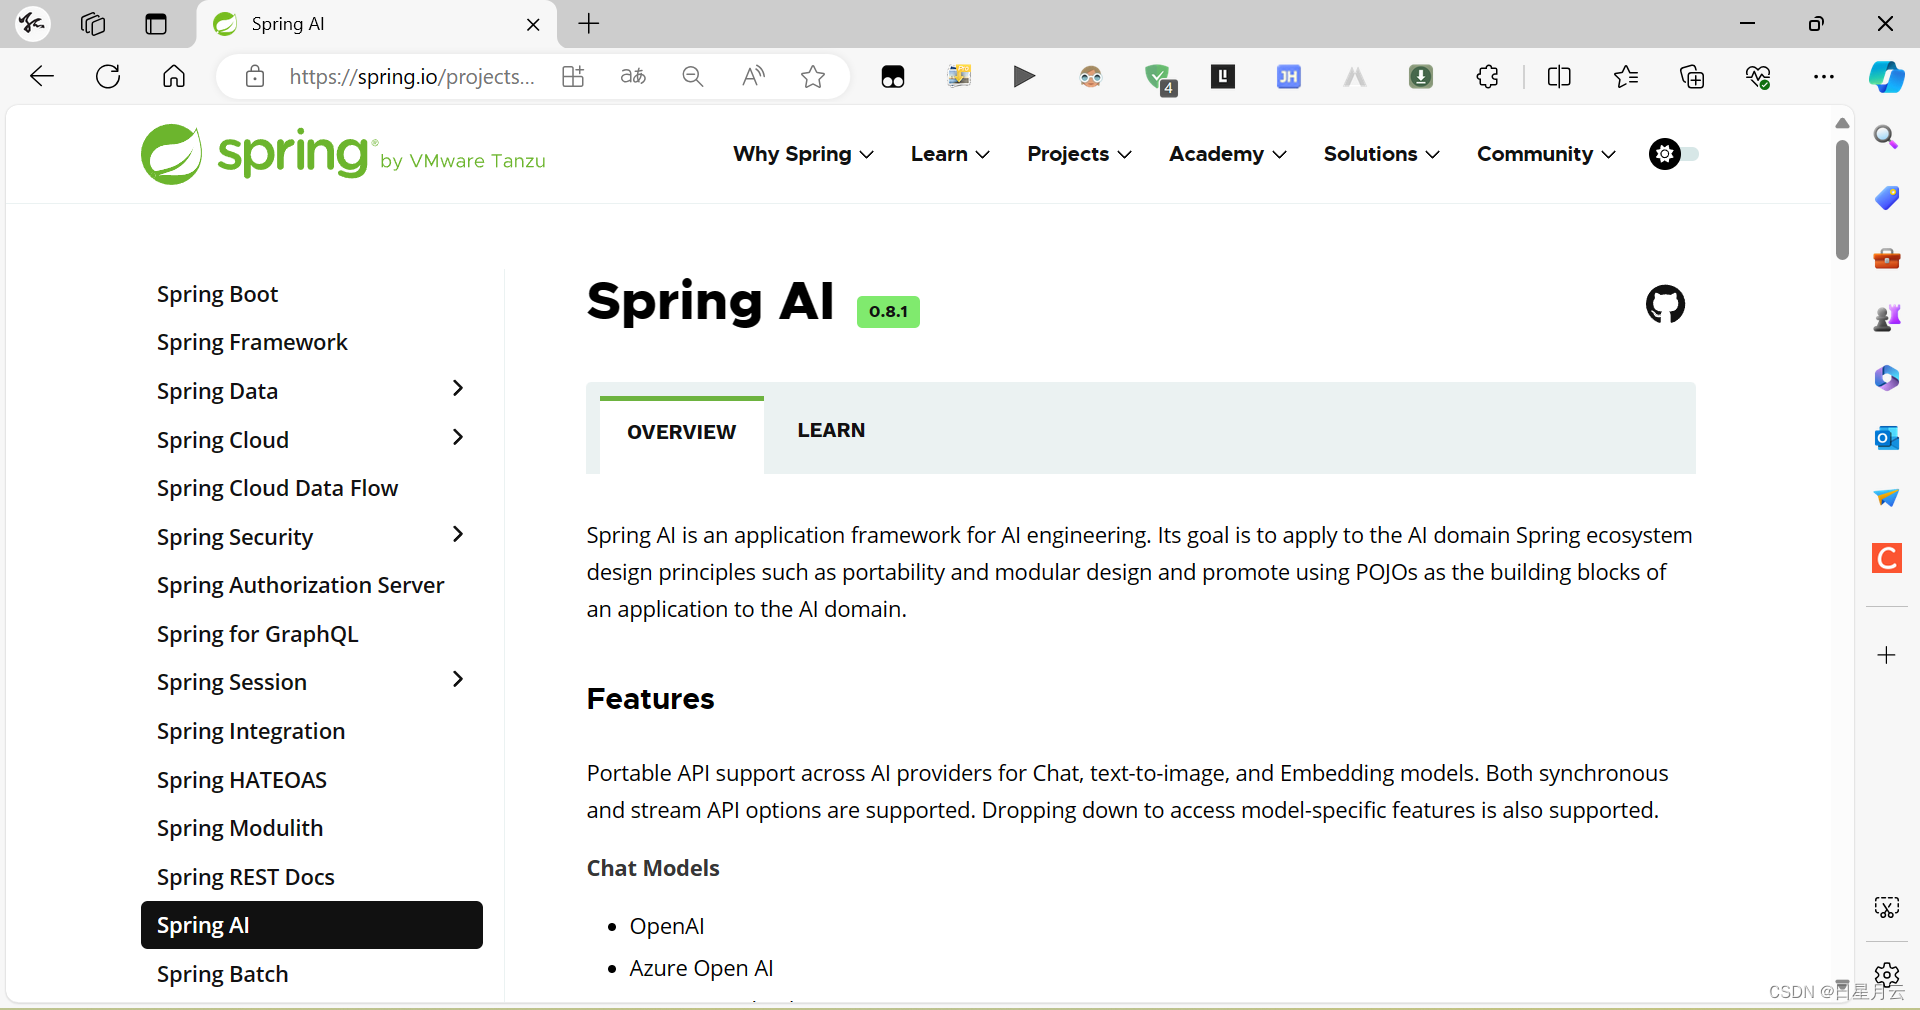Open the Spring REST Docs link
The height and width of the screenshot is (1010, 1920).
246,877
